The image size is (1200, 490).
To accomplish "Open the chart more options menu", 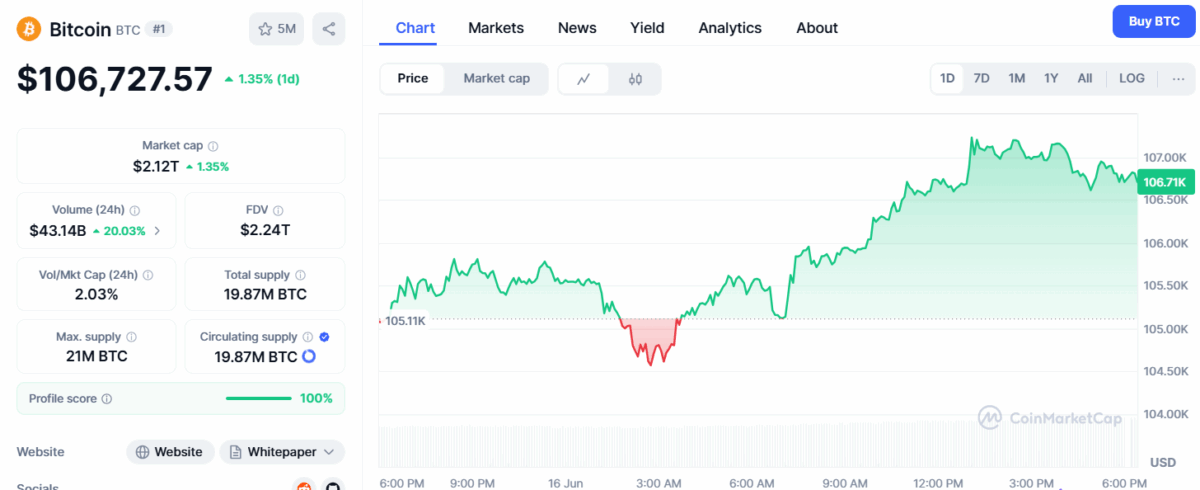I will [1178, 79].
